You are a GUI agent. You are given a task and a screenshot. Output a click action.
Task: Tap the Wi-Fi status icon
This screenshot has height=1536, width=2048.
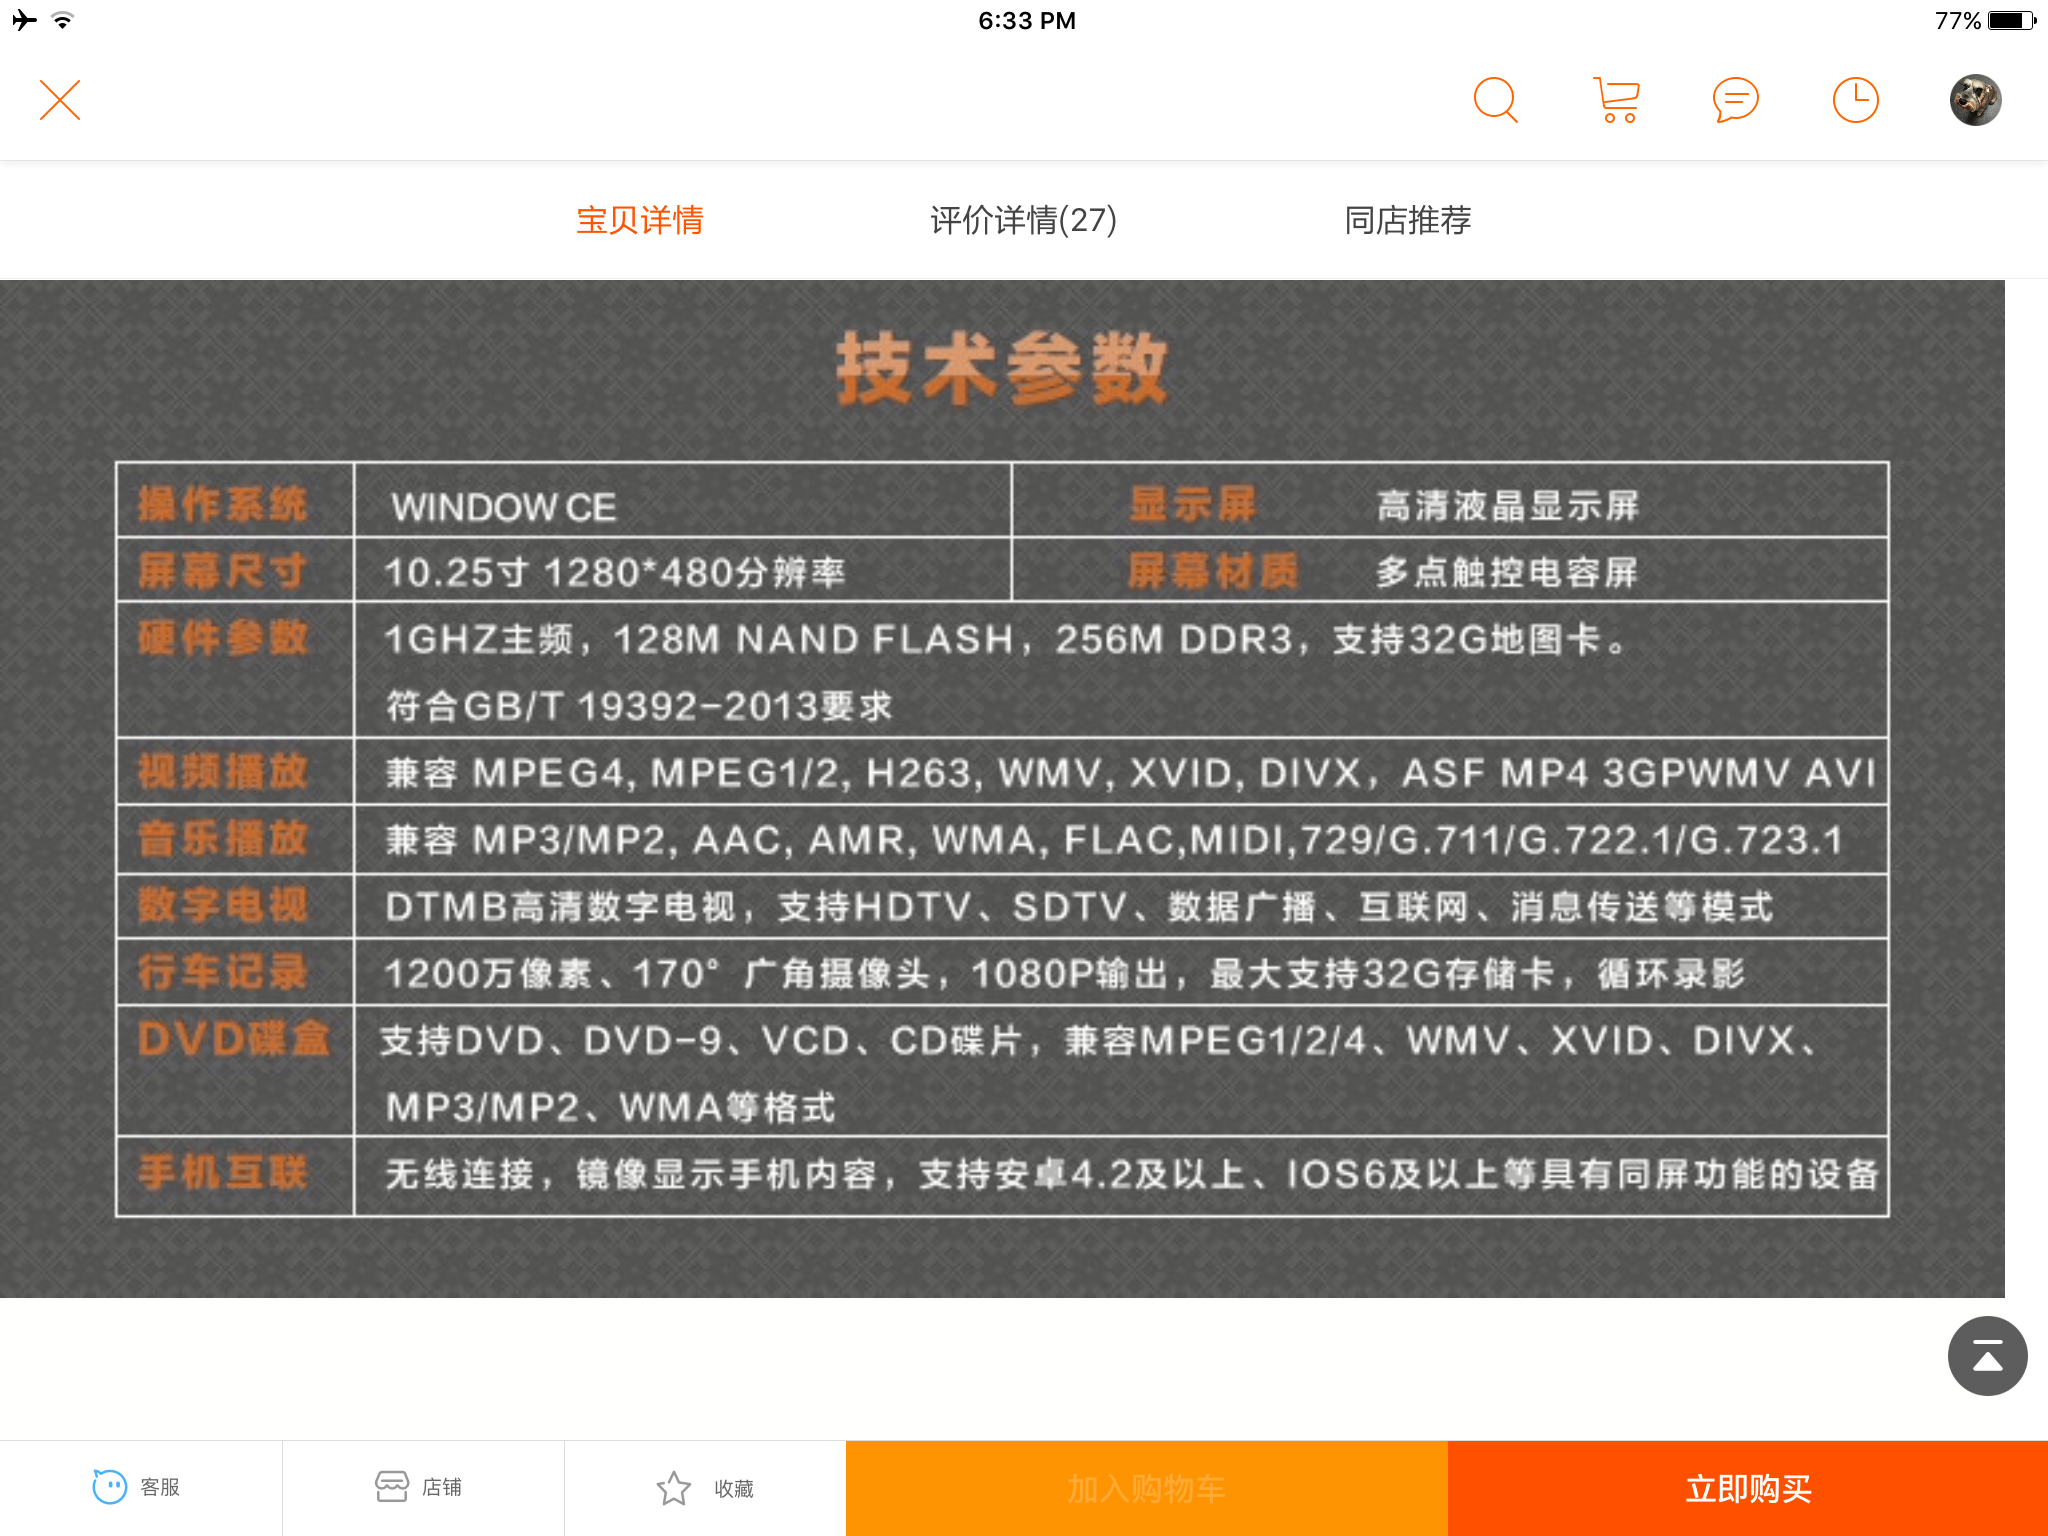(63, 20)
